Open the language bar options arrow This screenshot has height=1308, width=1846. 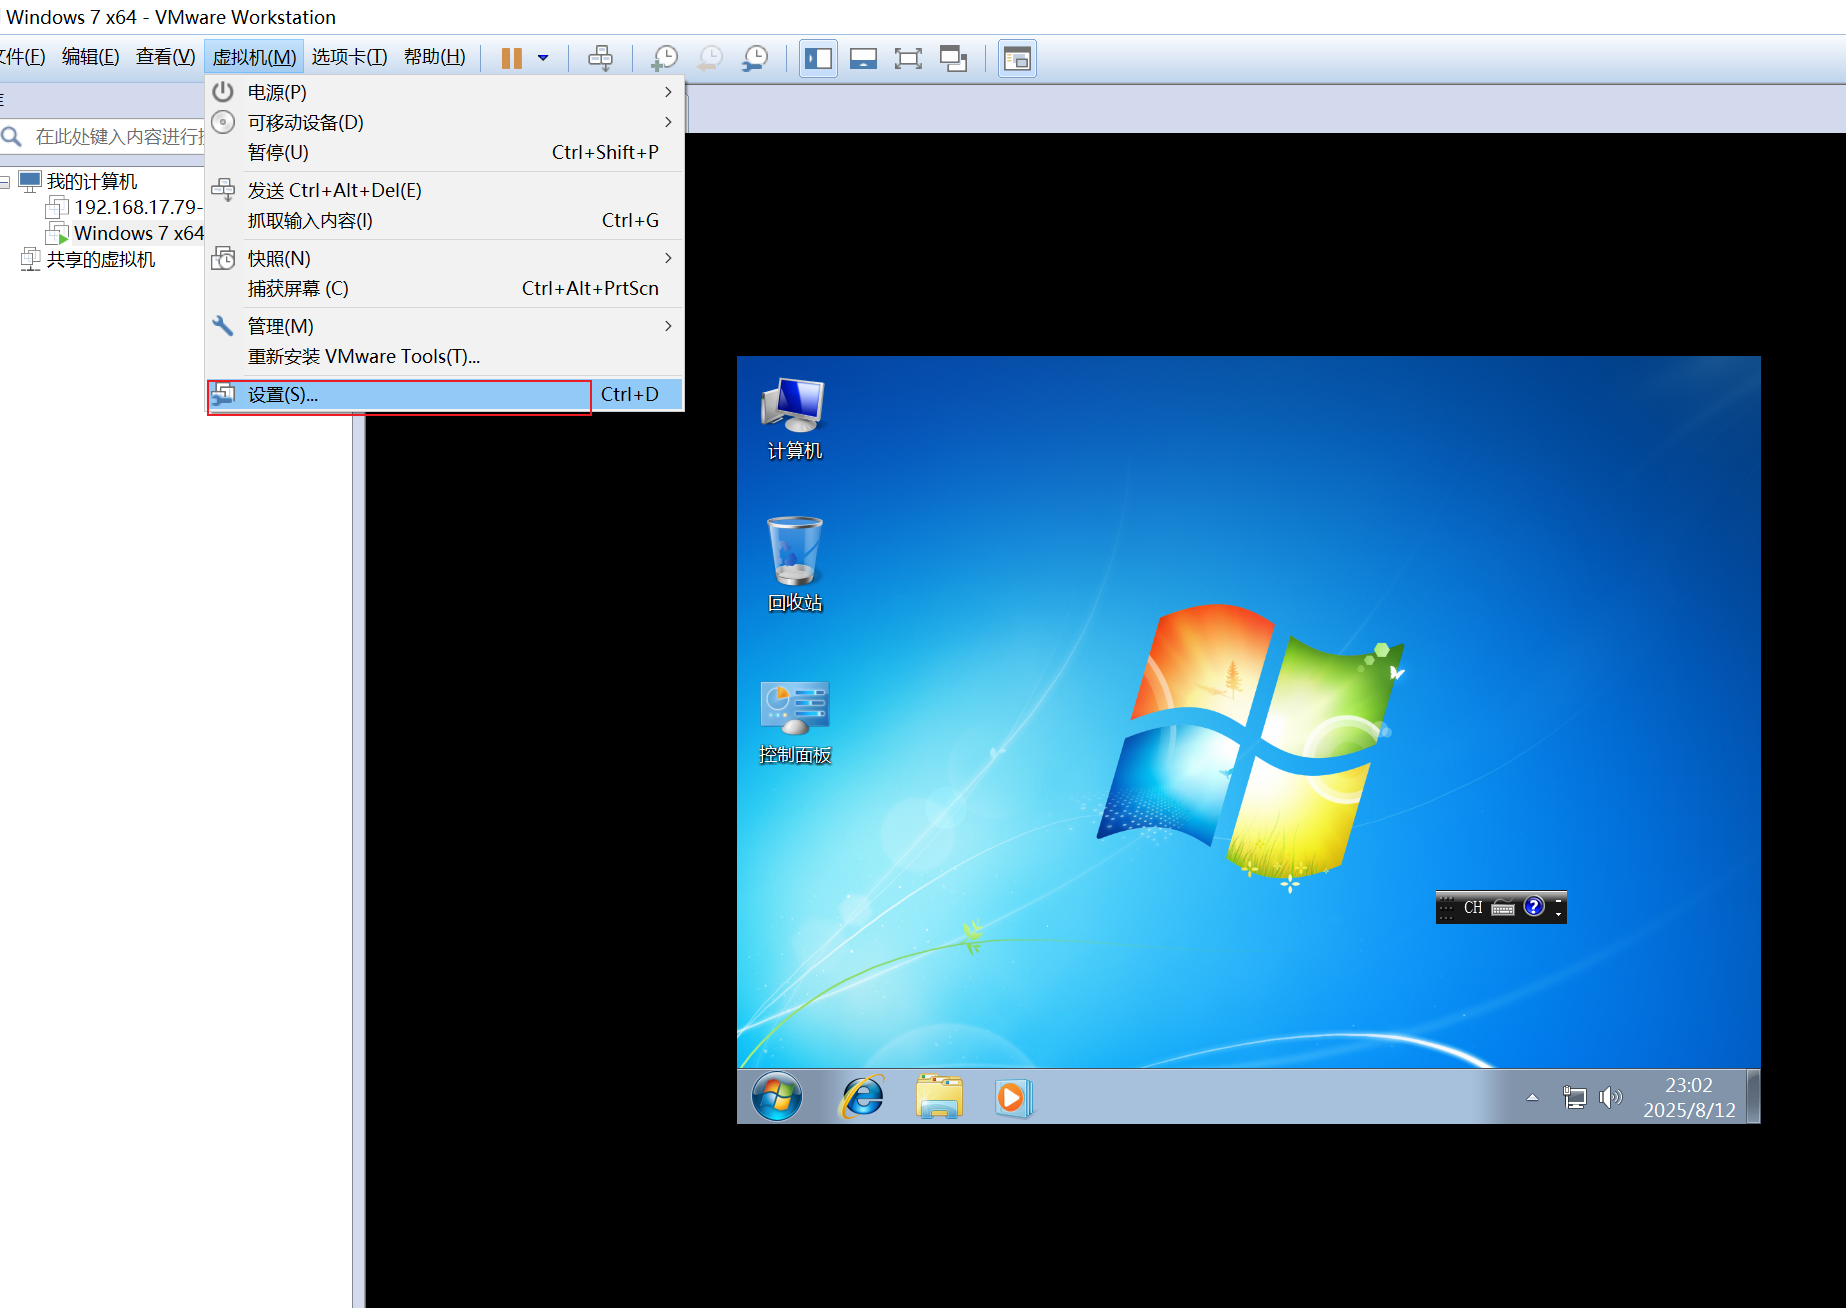[1558, 913]
